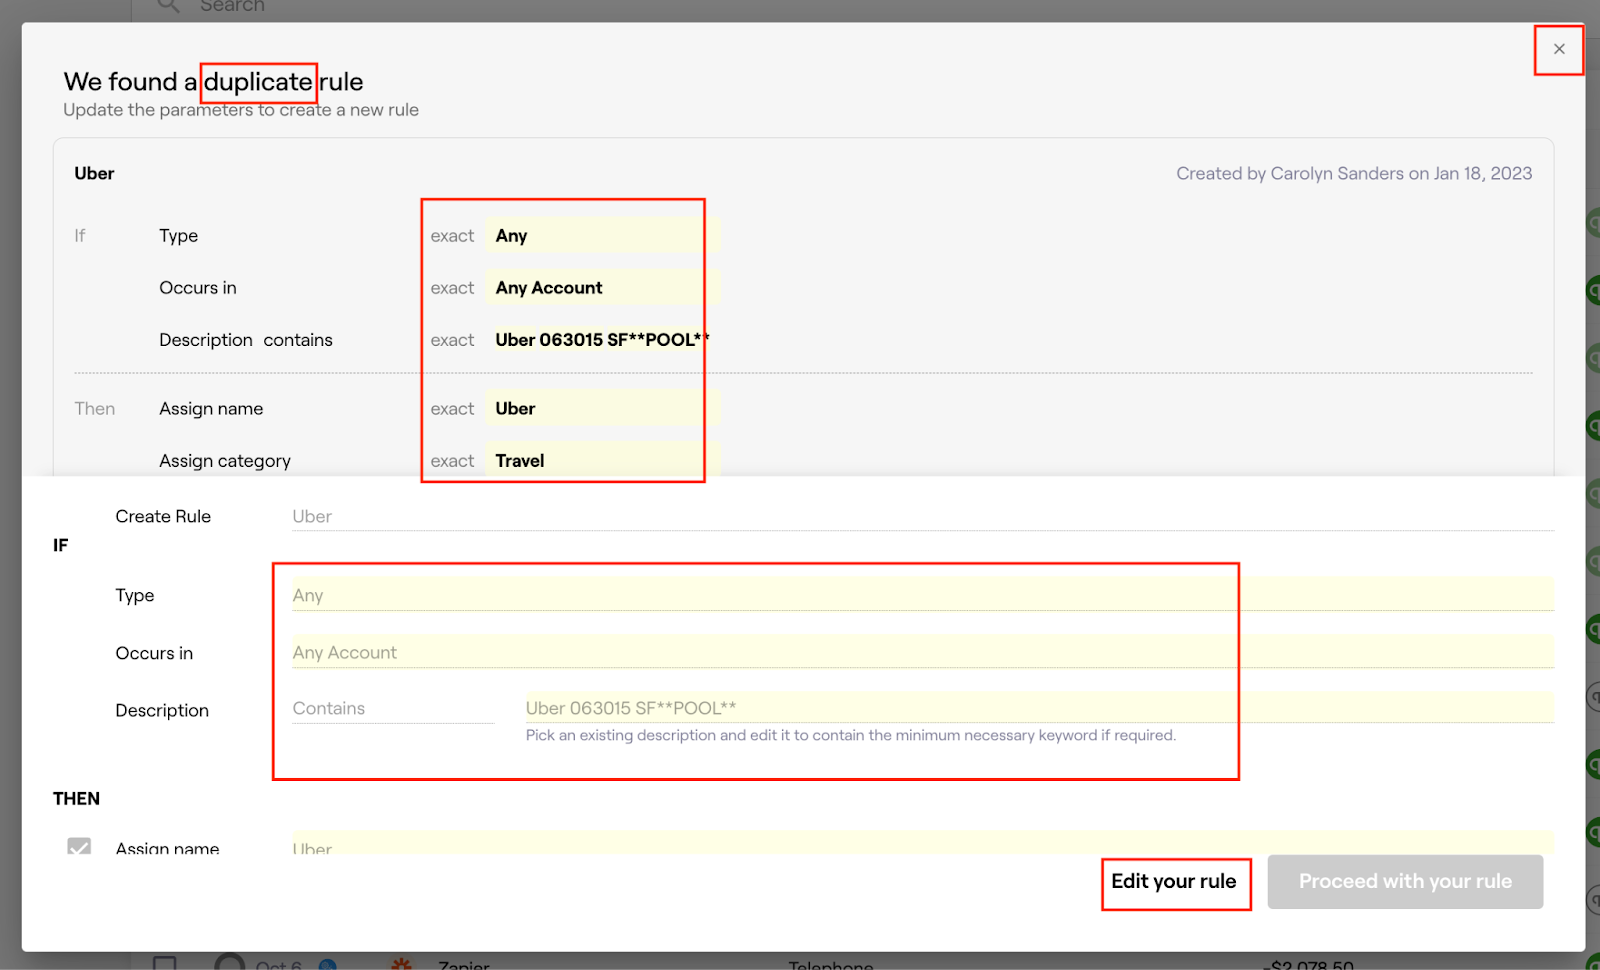
Task: Click the Telephone category in background table
Action: [831, 964]
